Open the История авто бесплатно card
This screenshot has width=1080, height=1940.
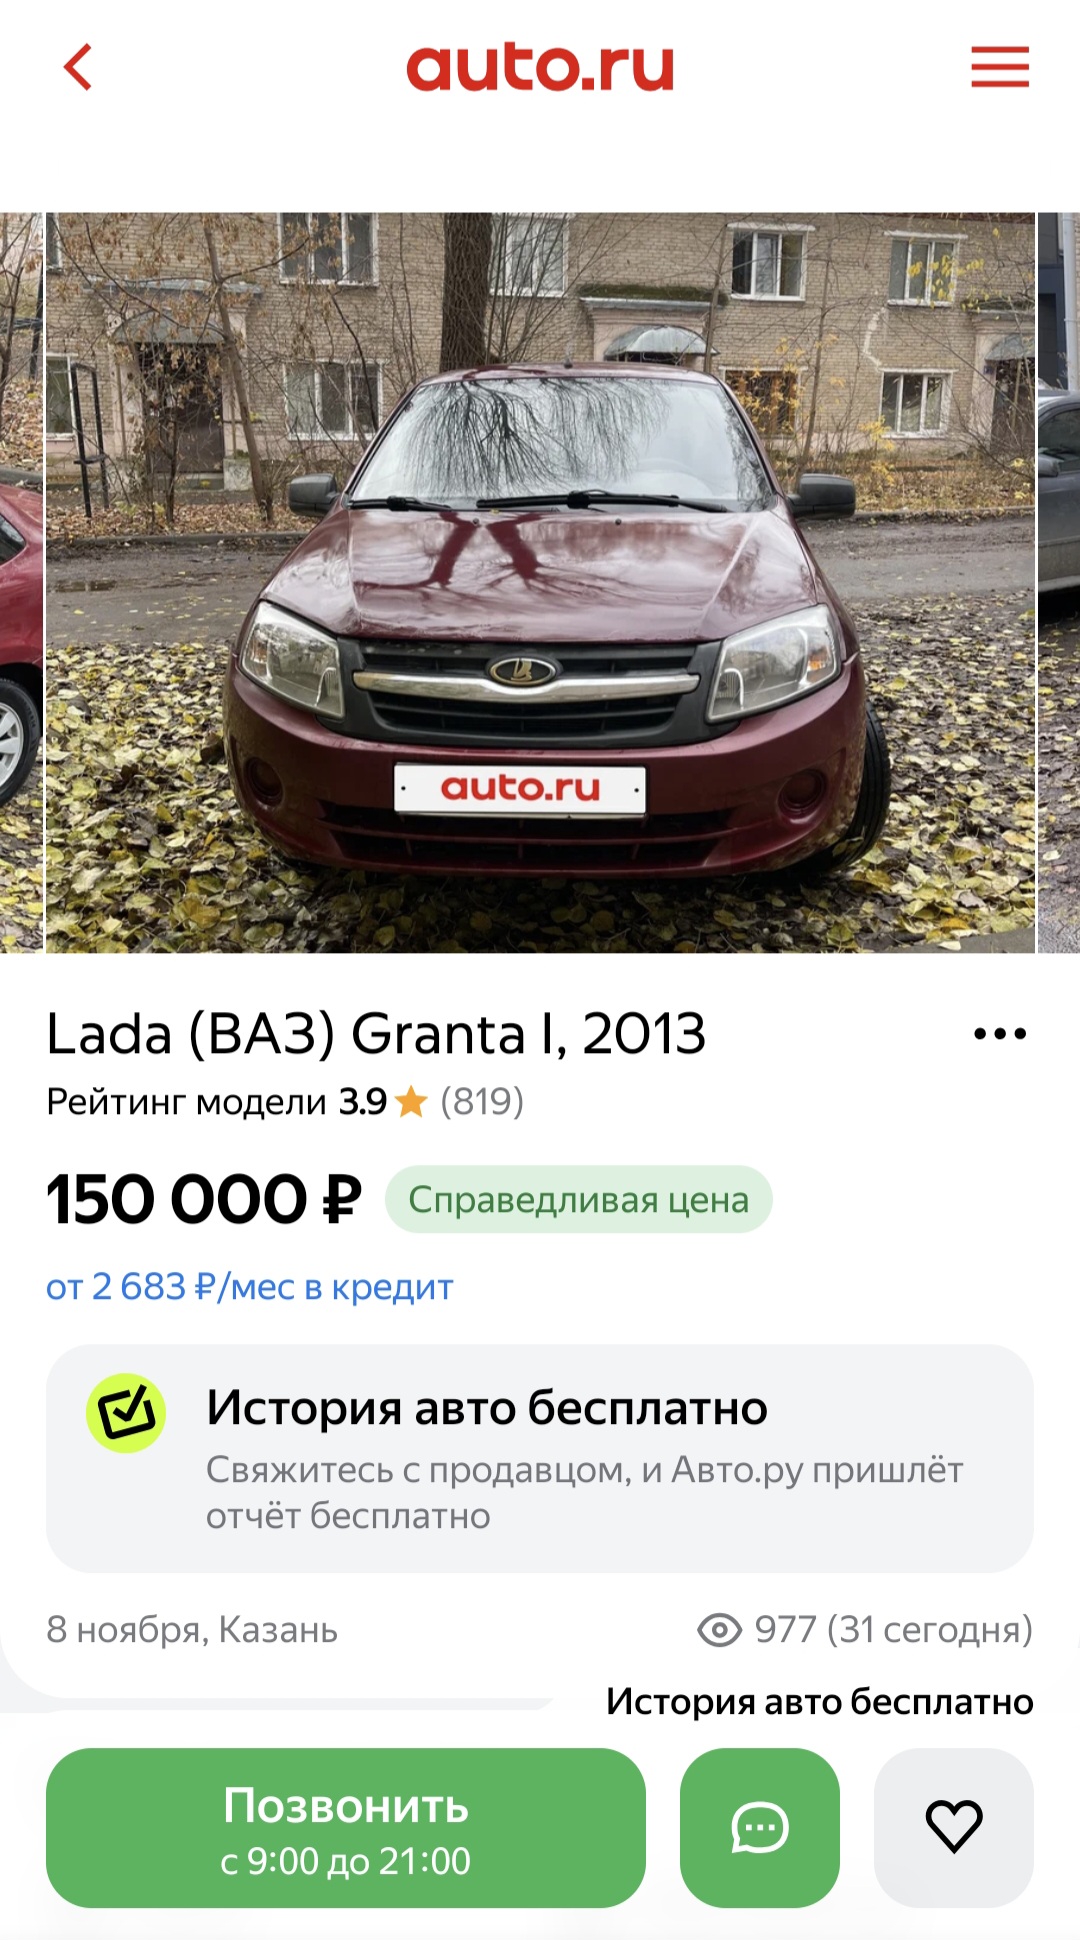point(540,1459)
